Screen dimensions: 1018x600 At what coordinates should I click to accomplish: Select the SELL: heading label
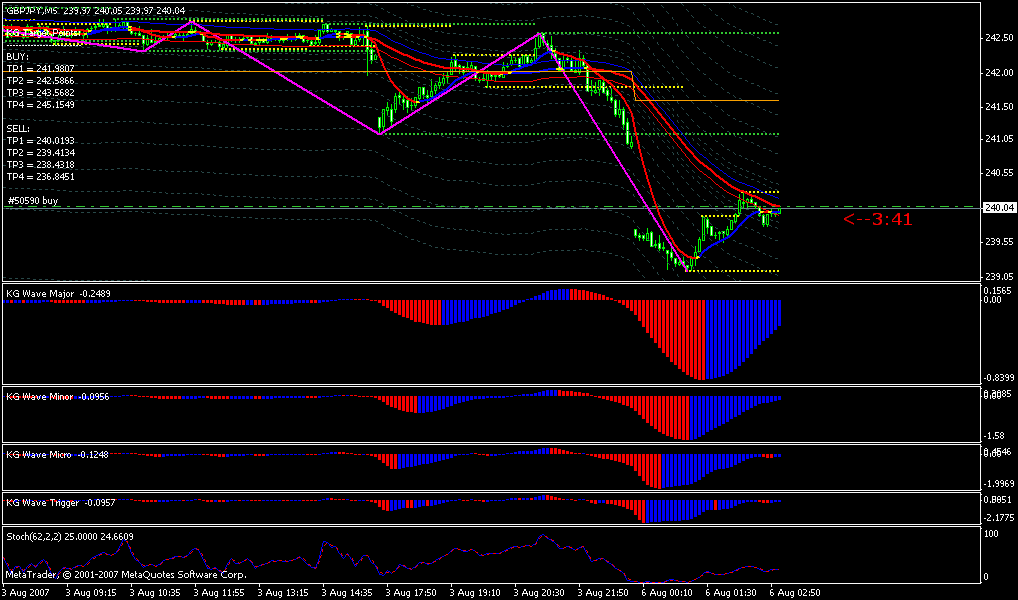pos(18,129)
